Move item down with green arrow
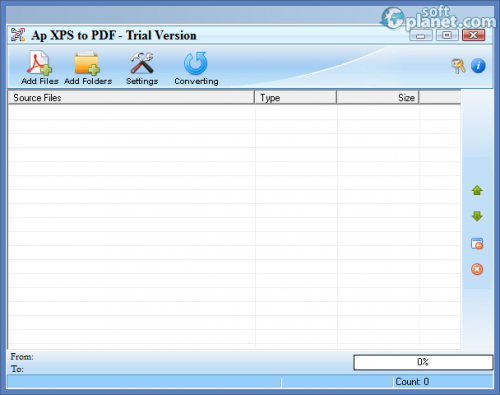The width and height of the screenshot is (500, 395). pos(477,216)
